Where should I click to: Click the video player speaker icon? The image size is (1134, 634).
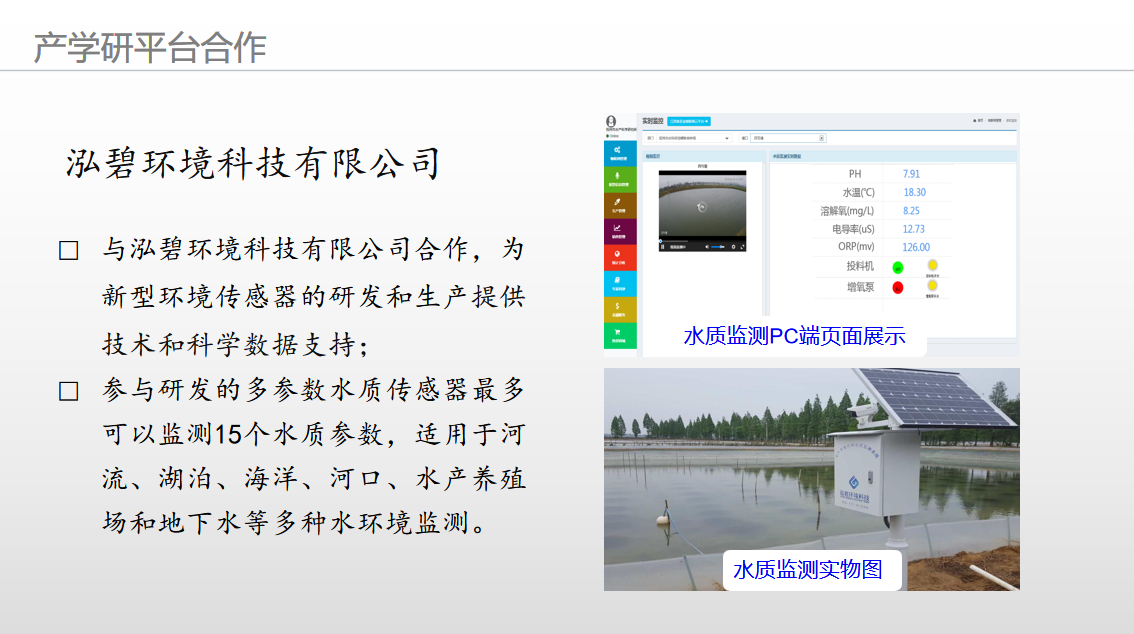click(707, 247)
